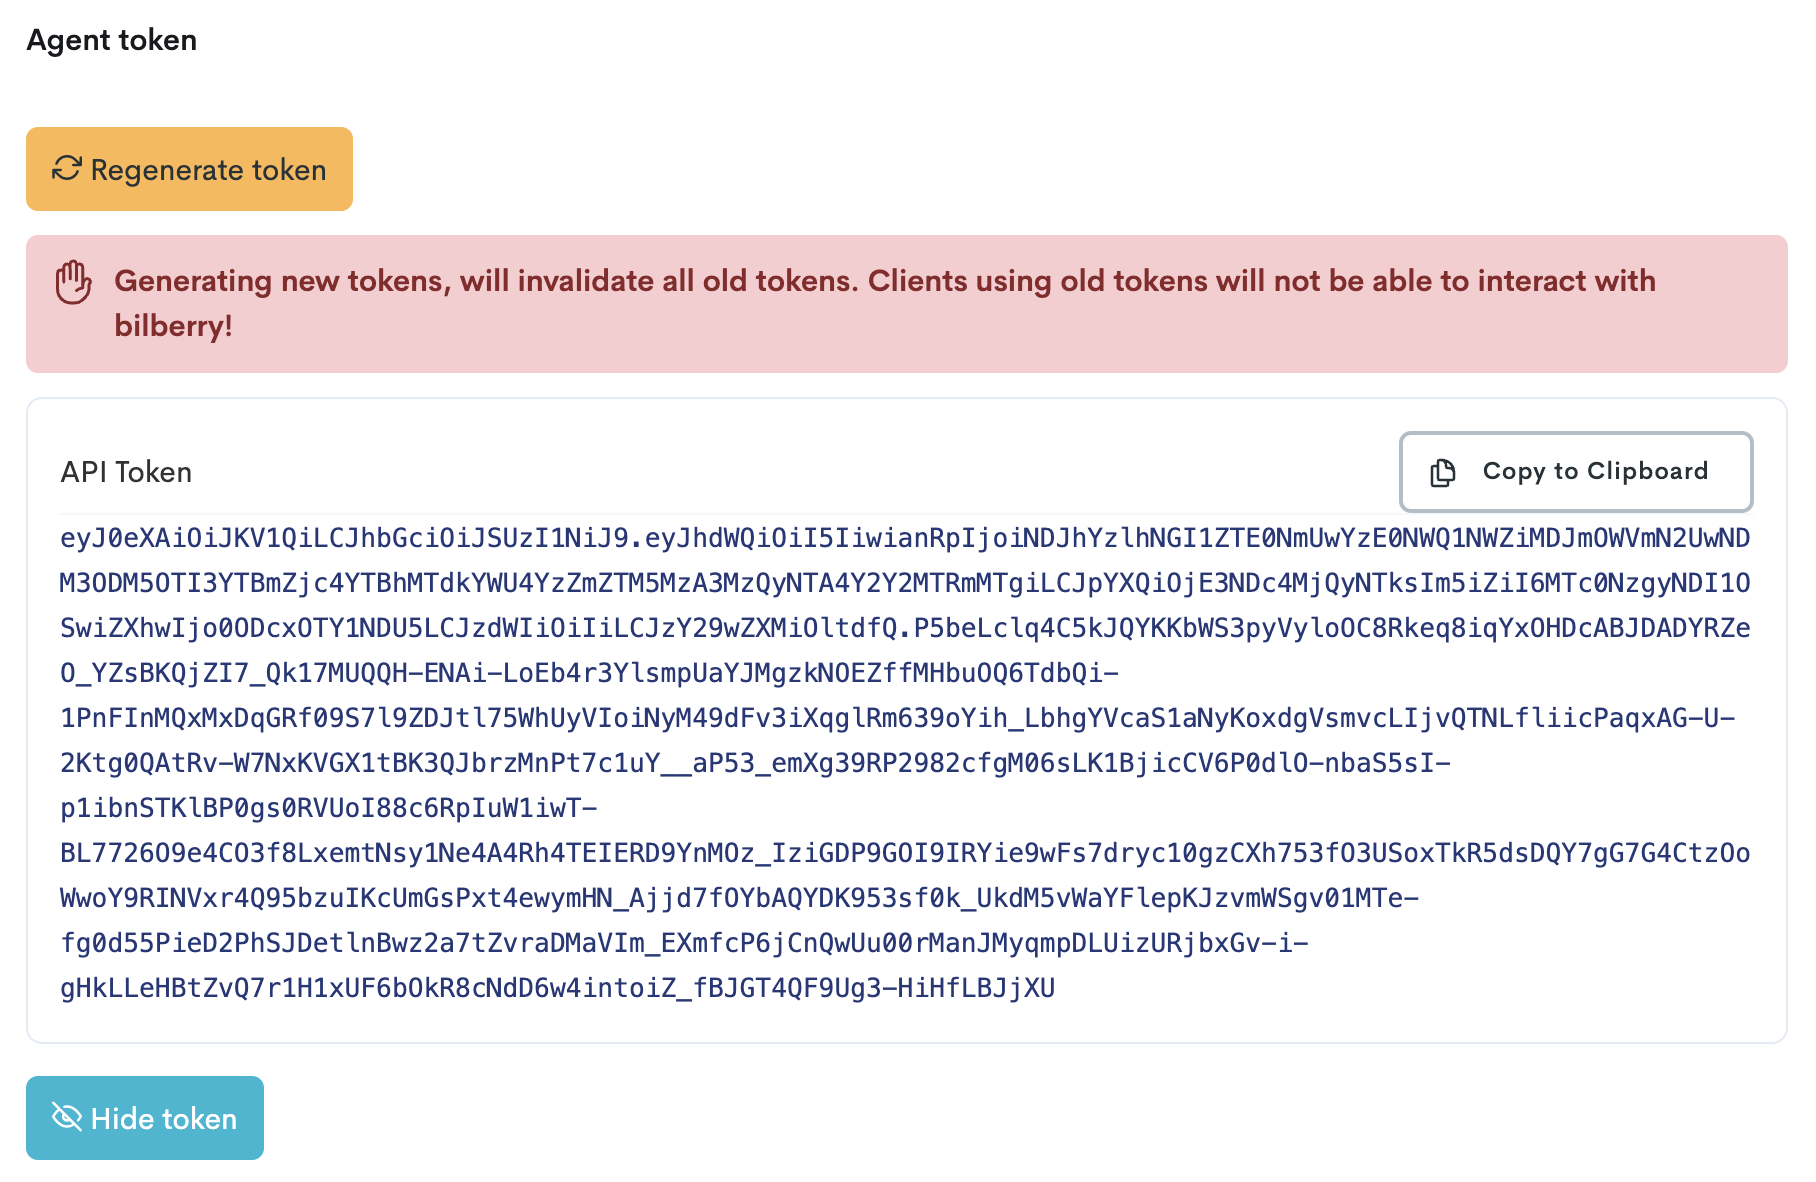The width and height of the screenshot is (1816, 1182).
Task: Click the API Token label
Action: [x=126, y=472]
